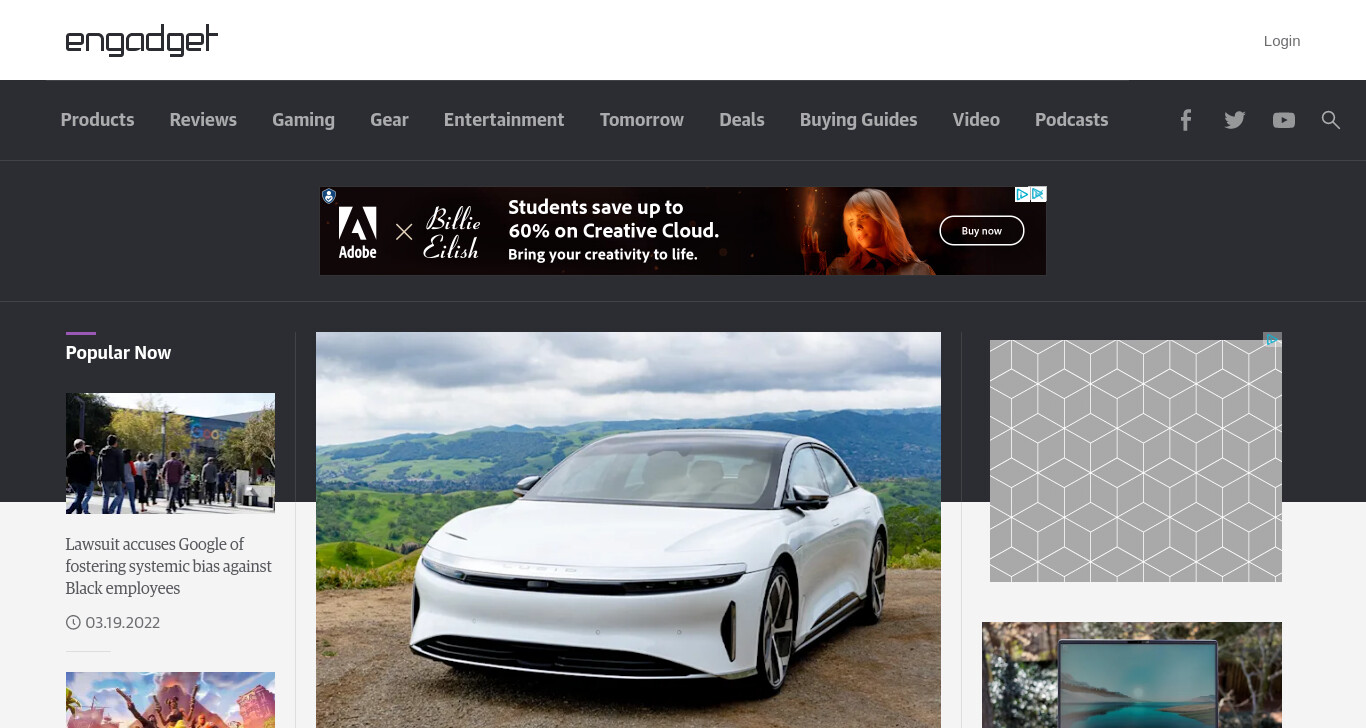Screen dimensions: 1366x728
Task: Open the Gaming section
Action: tap(303, 120)
